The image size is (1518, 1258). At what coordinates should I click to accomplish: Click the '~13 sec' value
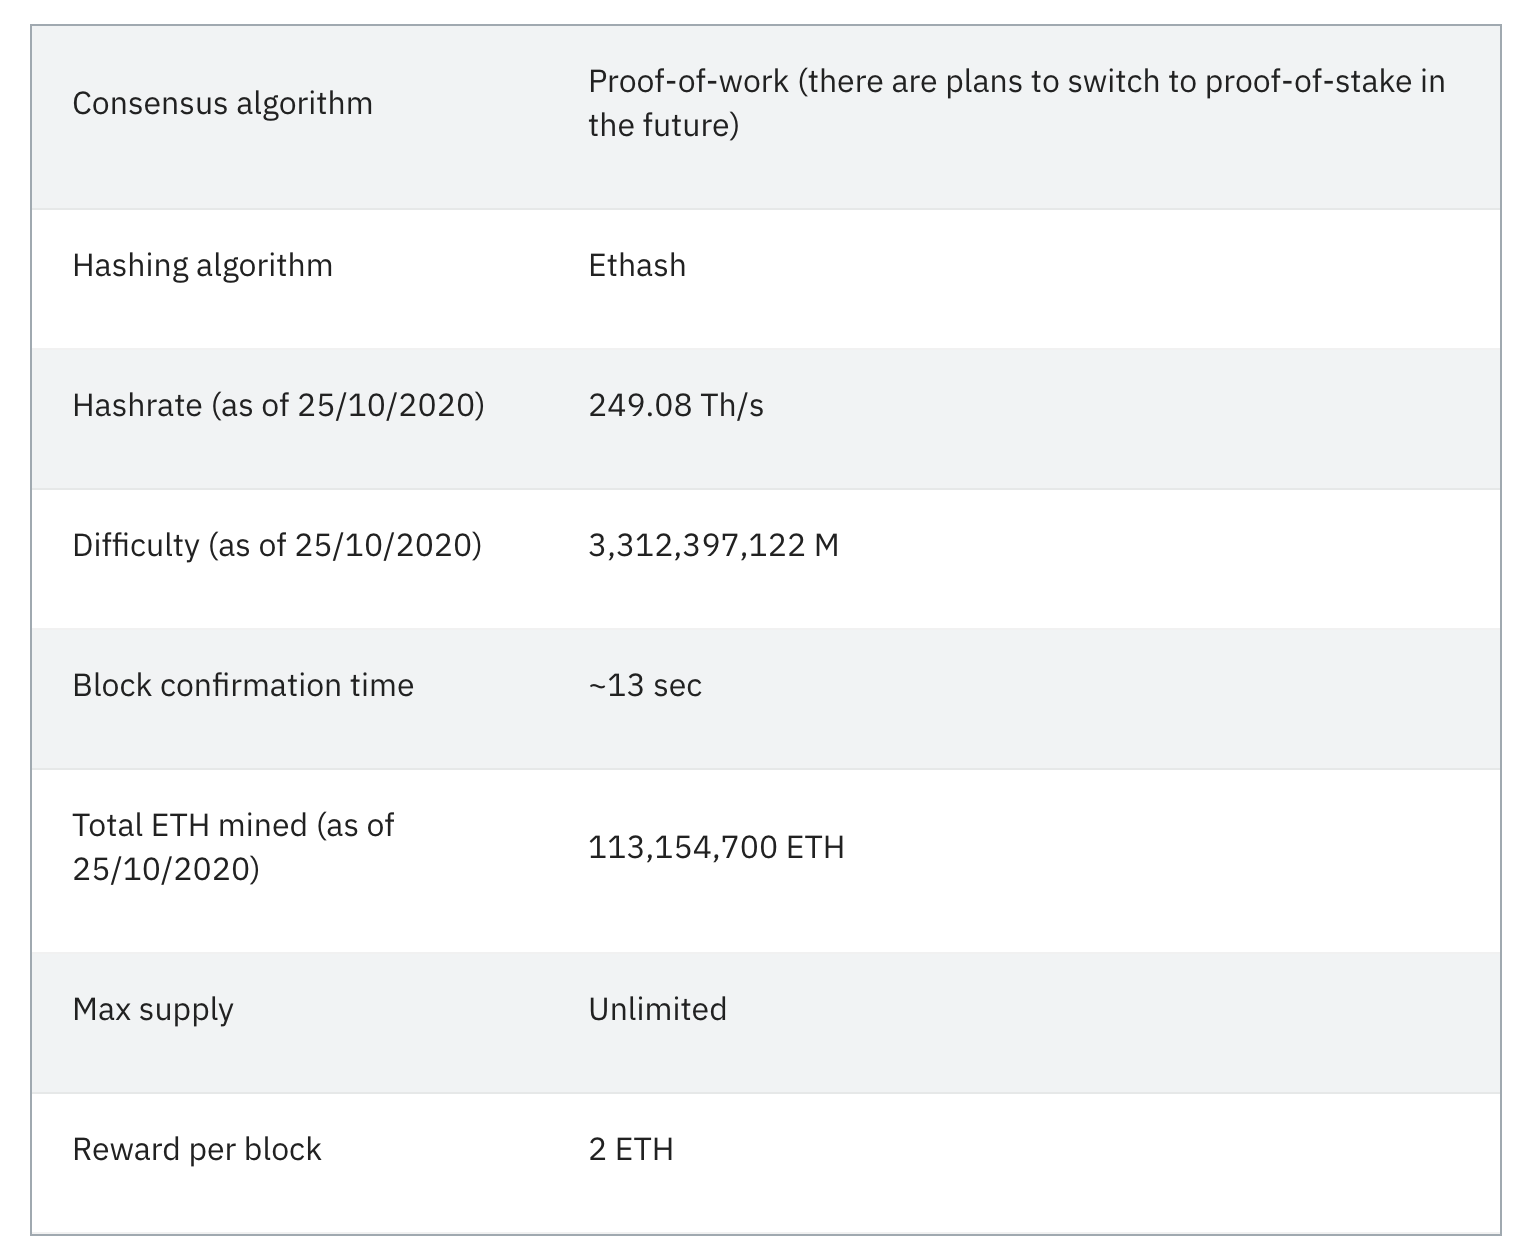(x=645, y=685)
